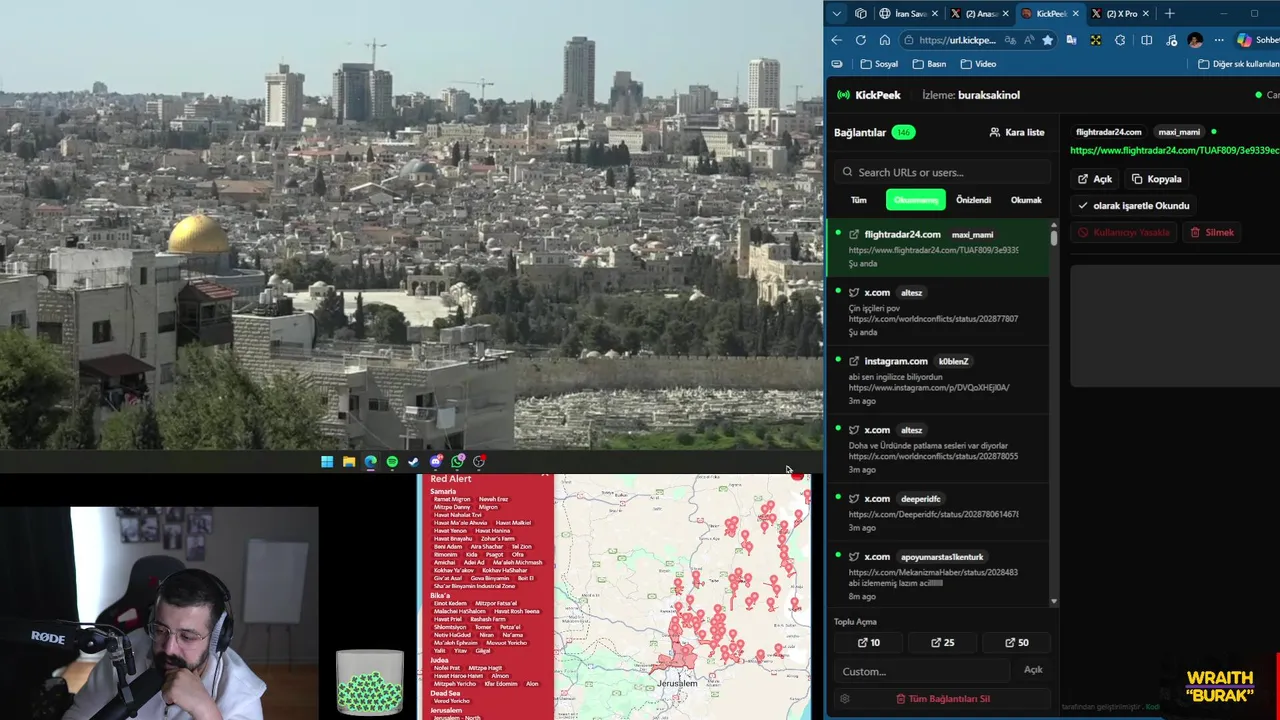
Task: Click Twitter icon on Doha ve Ürdünde entry
Action: pos(854,430)
